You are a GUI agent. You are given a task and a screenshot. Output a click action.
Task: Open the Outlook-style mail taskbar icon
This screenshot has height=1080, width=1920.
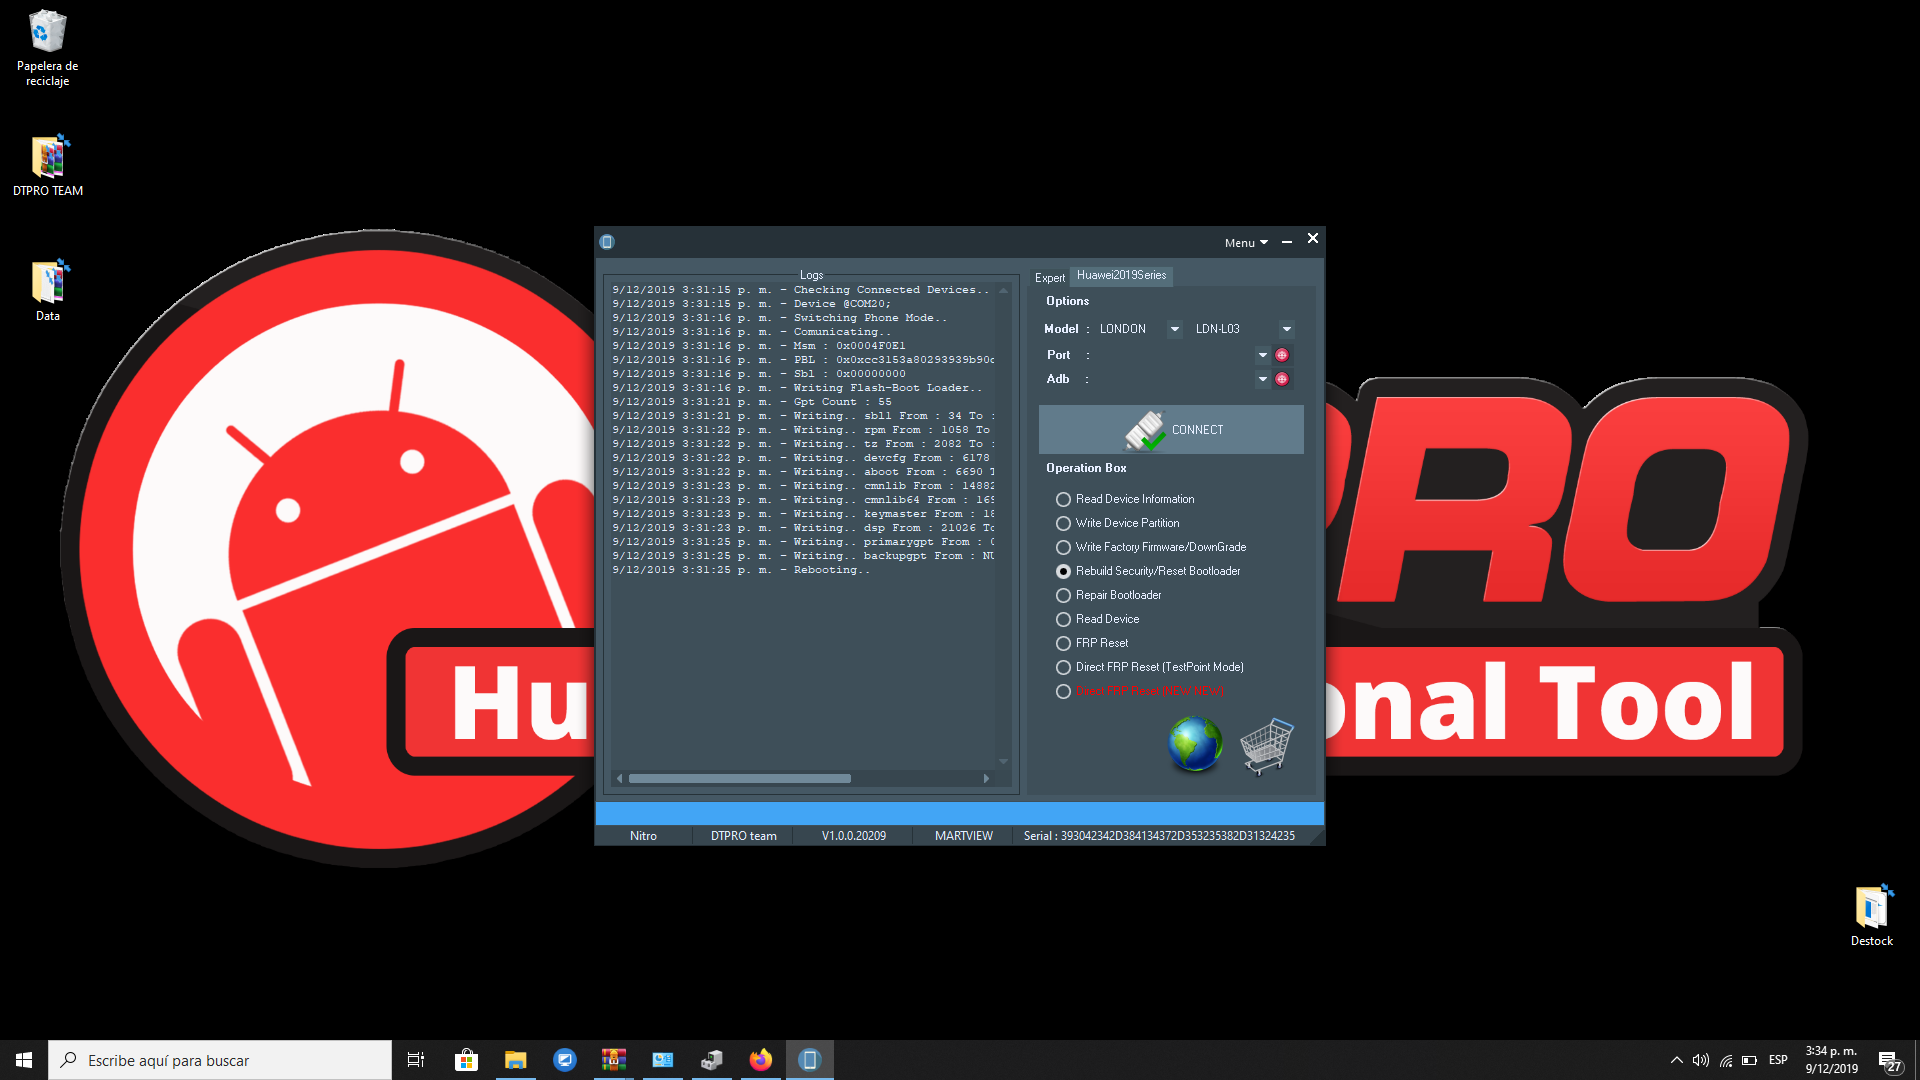[x=663, y=1060]
